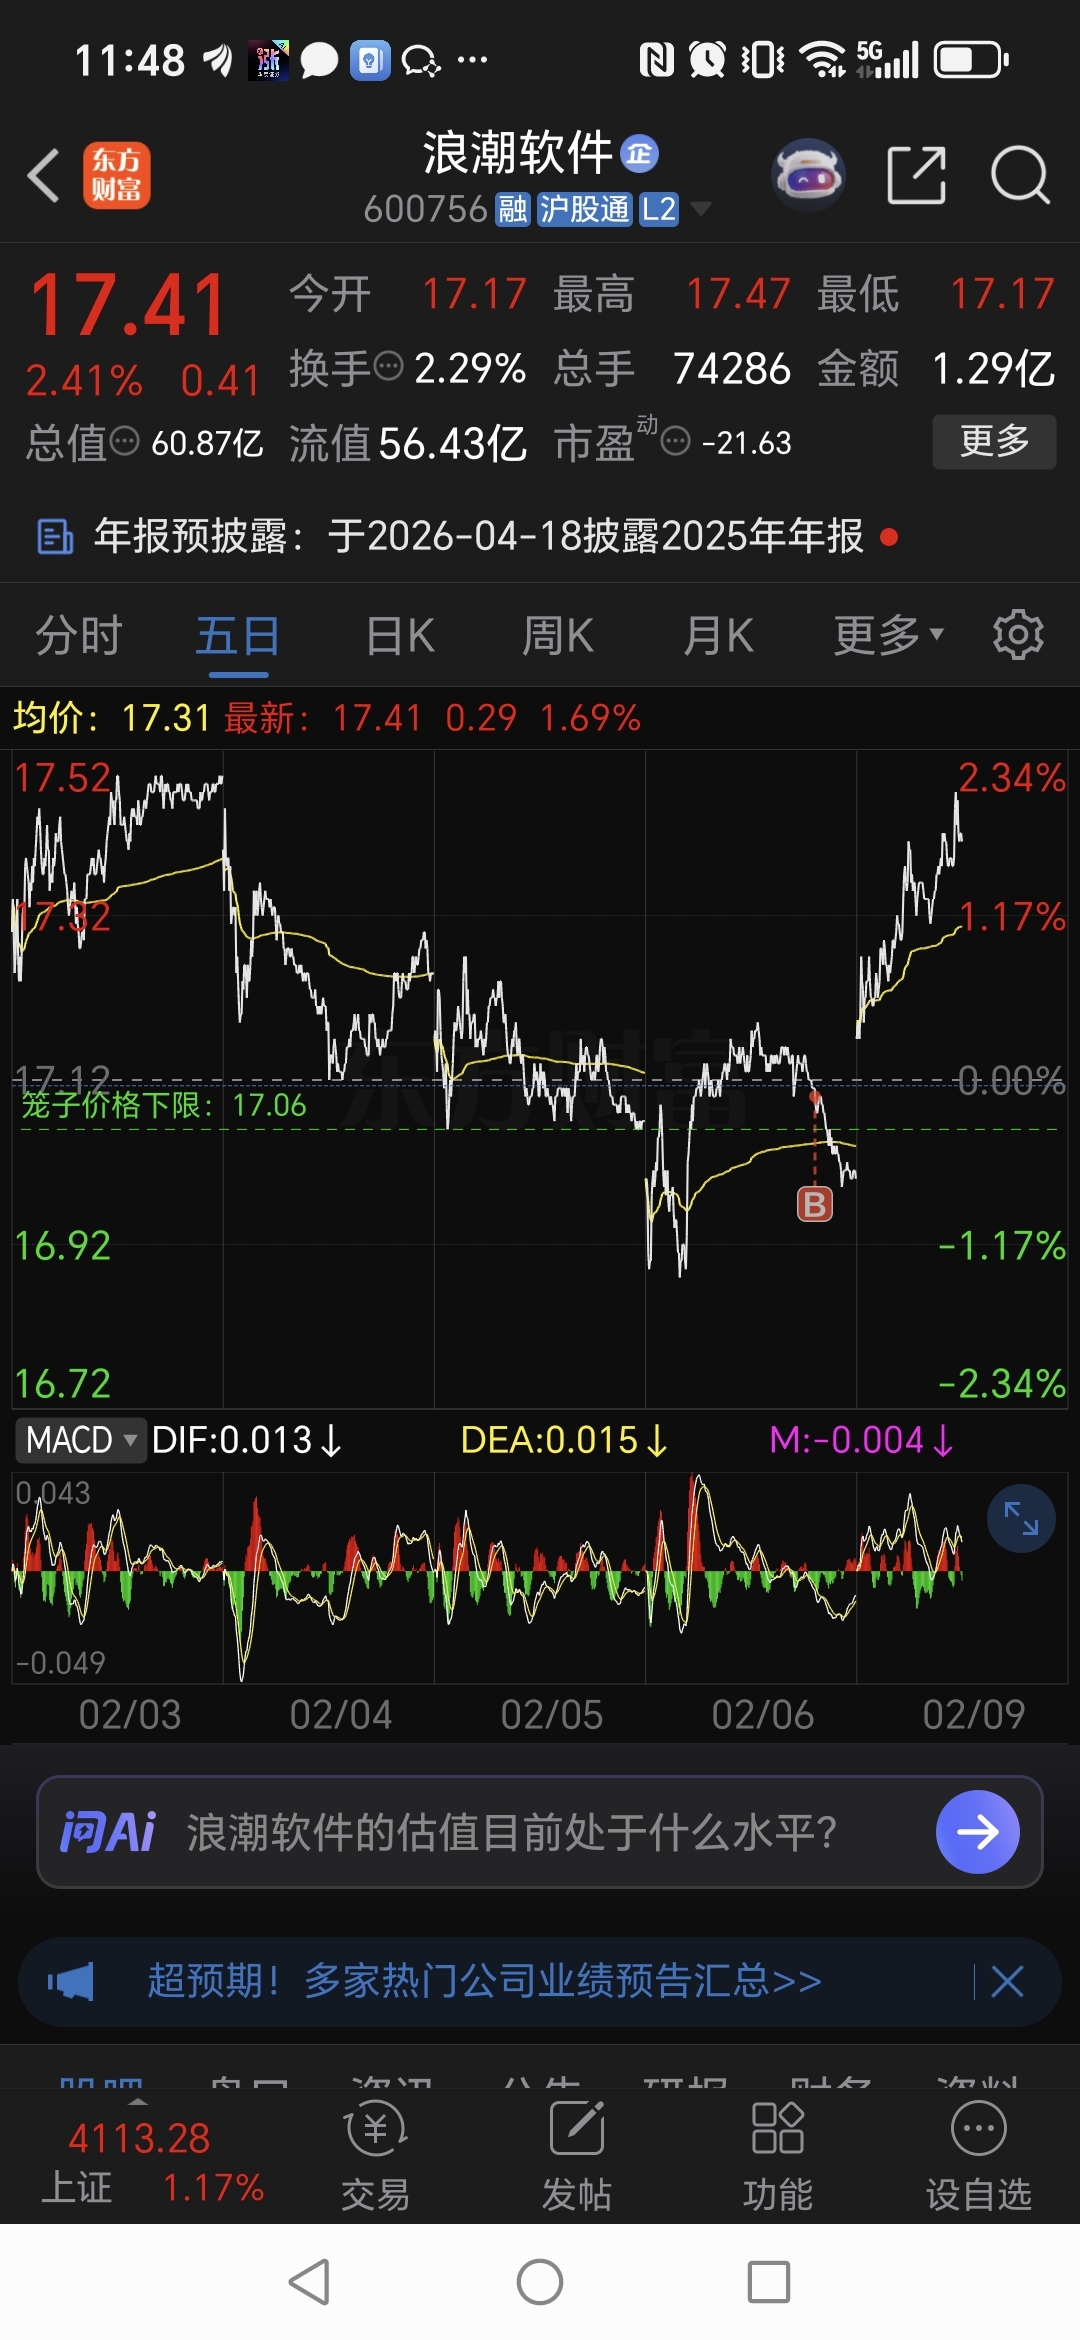1080x2340 pixels.
Task: Select the 五日 chart tab
Action: pyautogui.click(x=238, y=636)
